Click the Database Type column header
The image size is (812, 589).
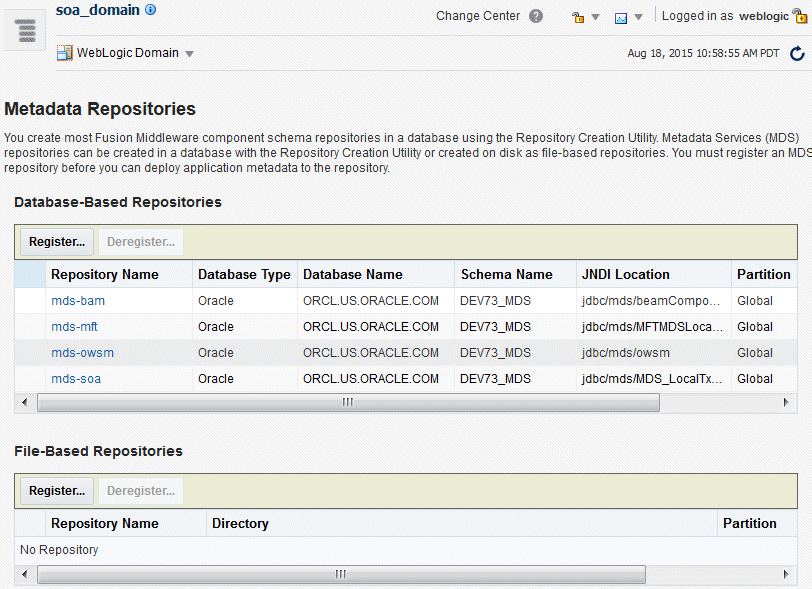(244, 275)
